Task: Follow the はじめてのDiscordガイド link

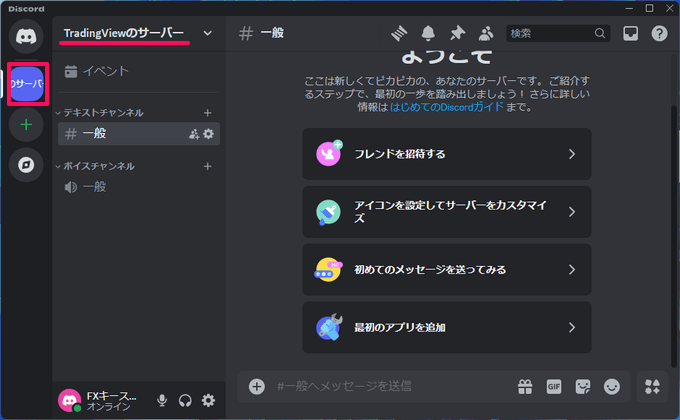Action: point(447,107)
